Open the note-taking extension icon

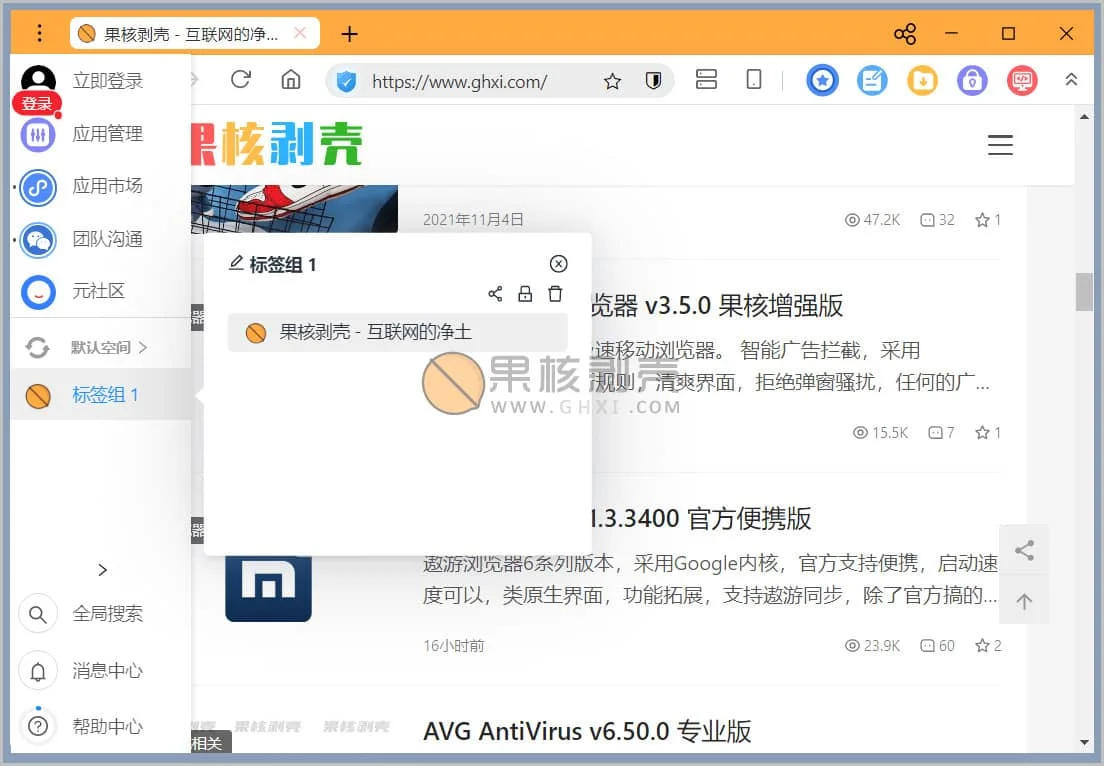872,81
